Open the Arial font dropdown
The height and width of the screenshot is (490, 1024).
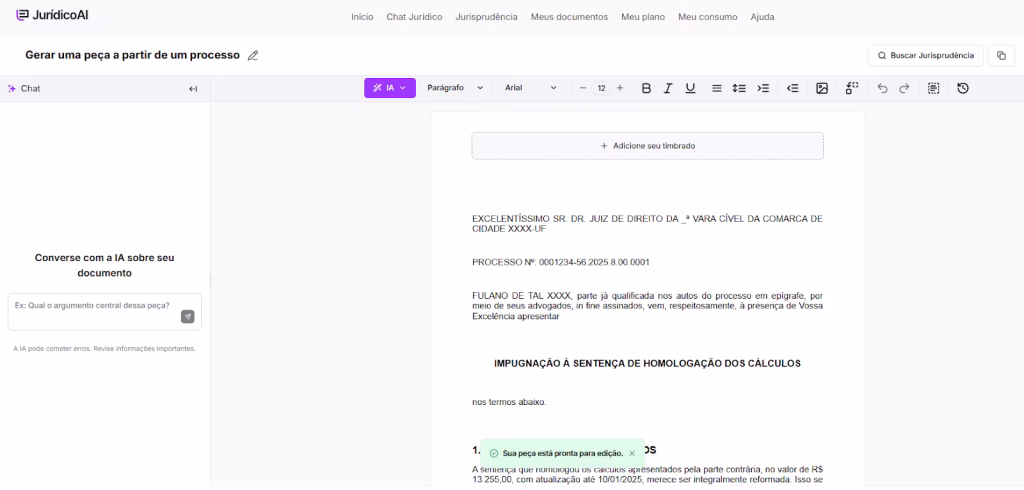click(530, 88)
